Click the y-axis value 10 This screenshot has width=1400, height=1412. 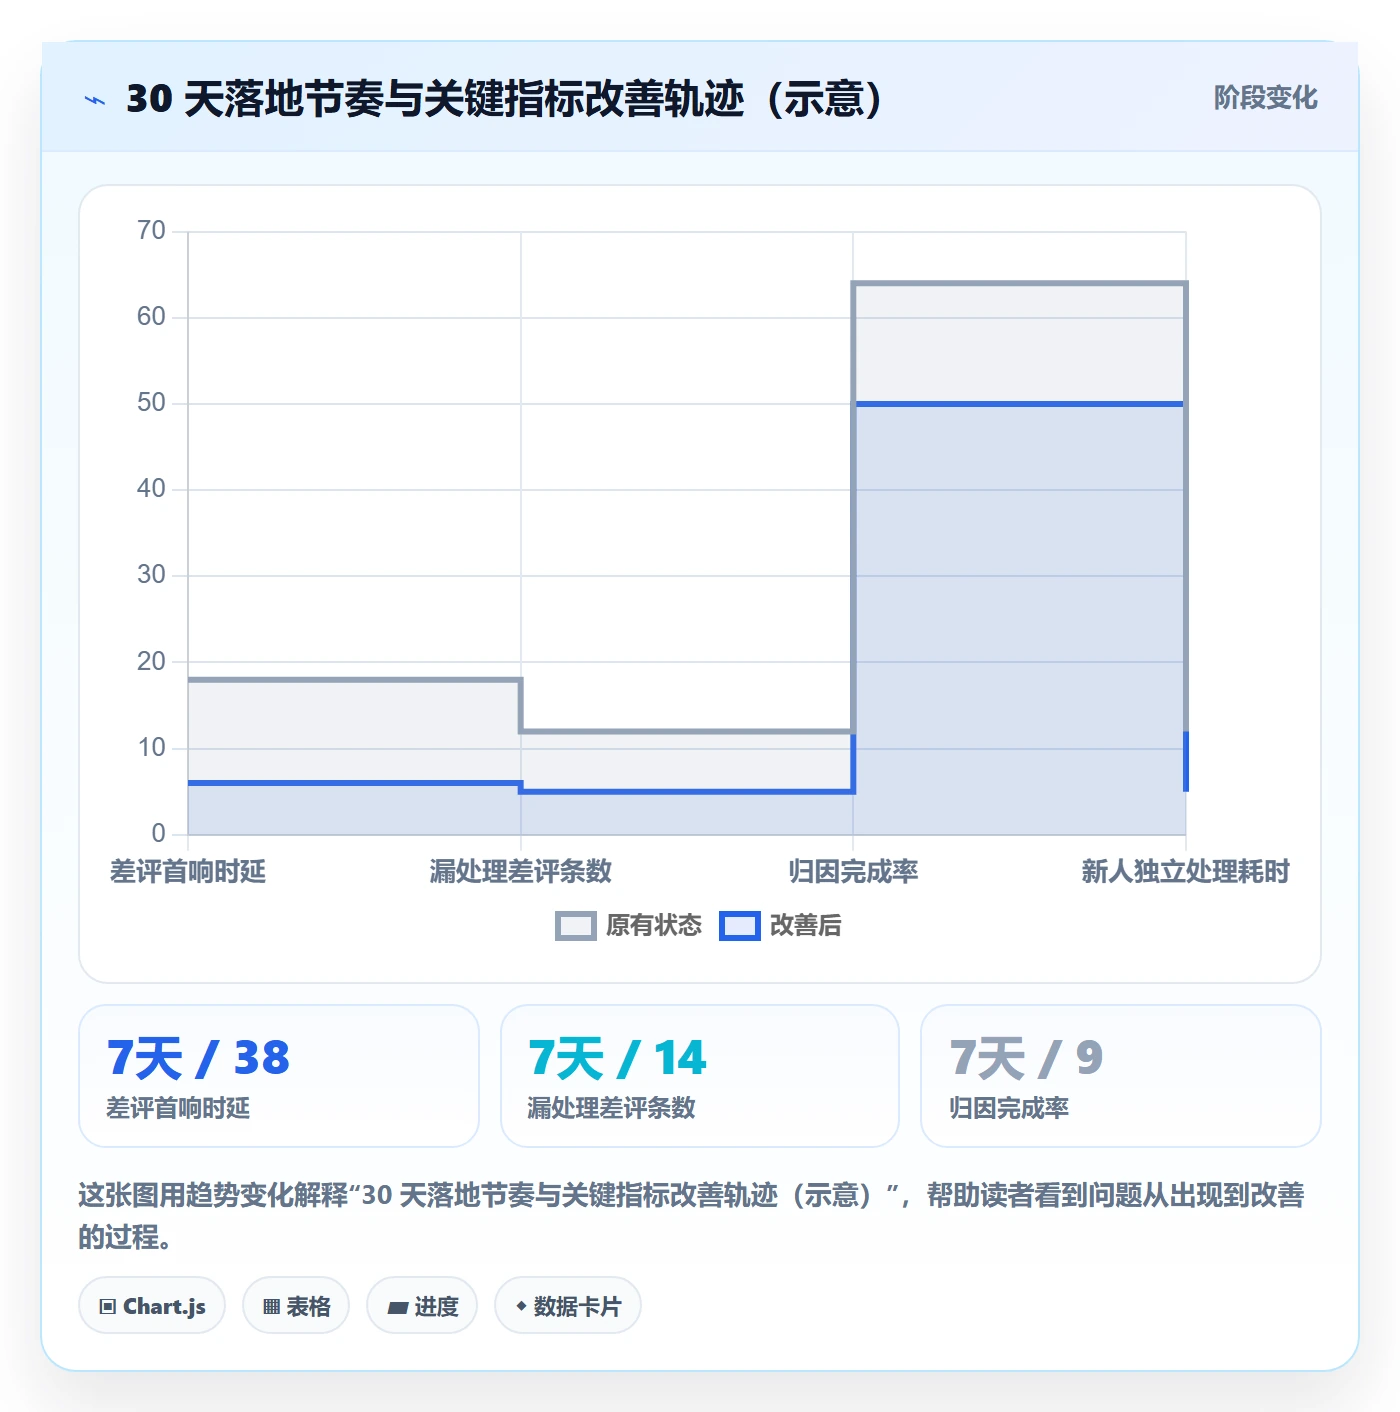[151, 748]
